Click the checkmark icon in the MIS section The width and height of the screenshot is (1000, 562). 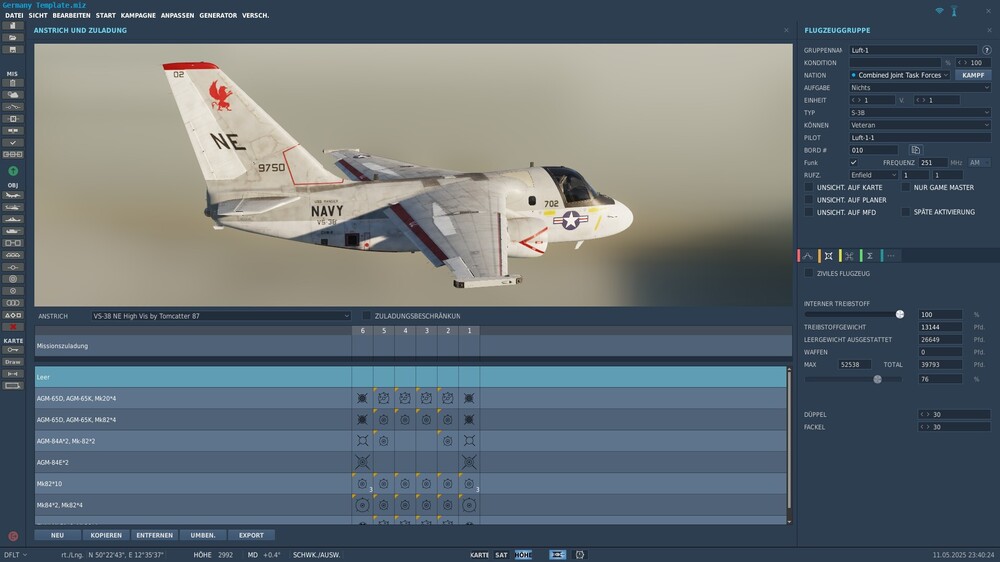pyautogui.click(x=12, y=143)
